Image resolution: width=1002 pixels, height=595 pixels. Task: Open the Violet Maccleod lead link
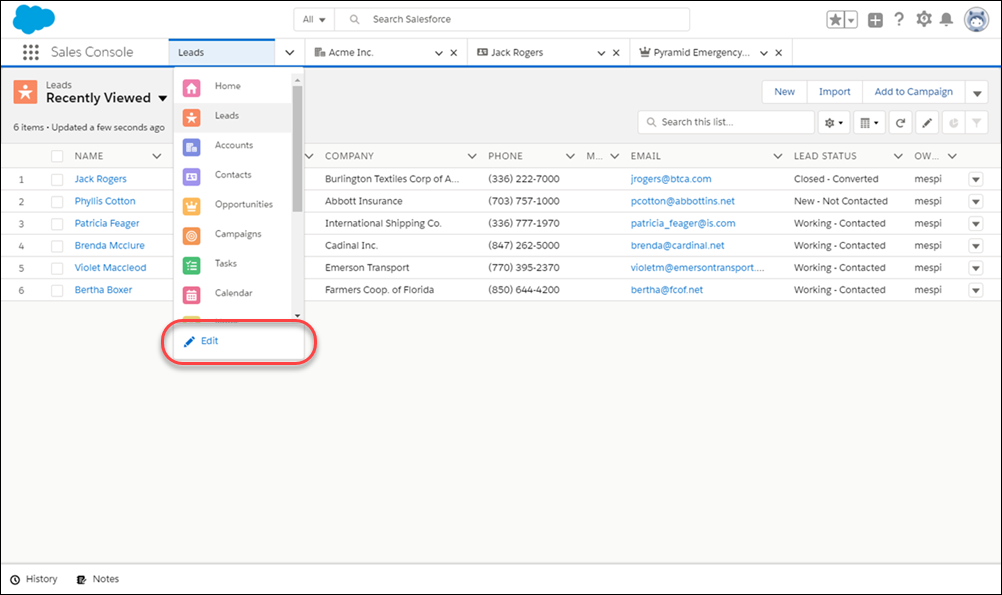110,268
